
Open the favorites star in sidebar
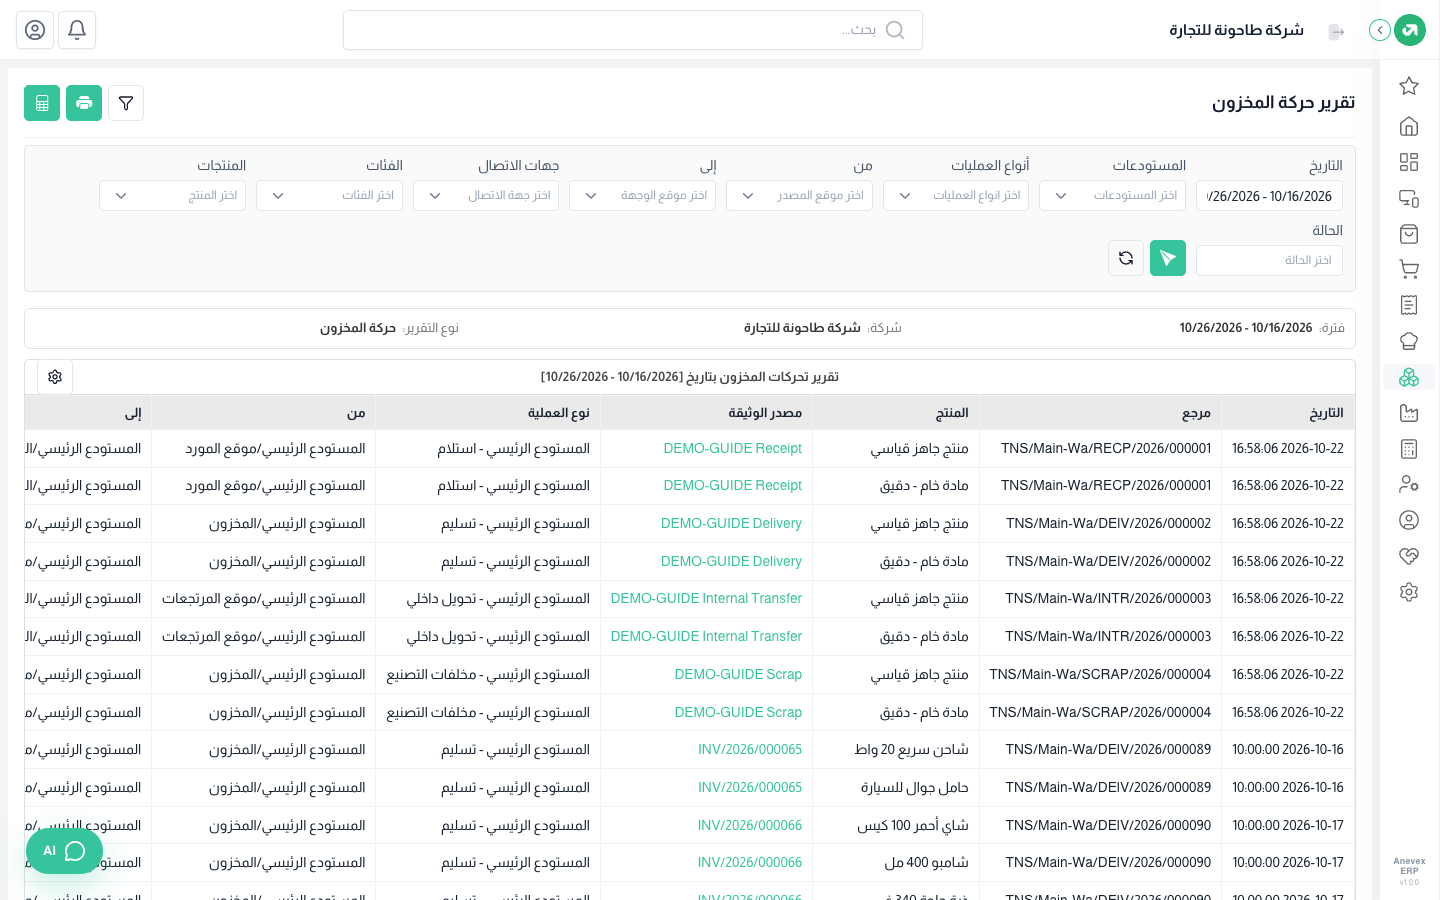(1409, 86)
